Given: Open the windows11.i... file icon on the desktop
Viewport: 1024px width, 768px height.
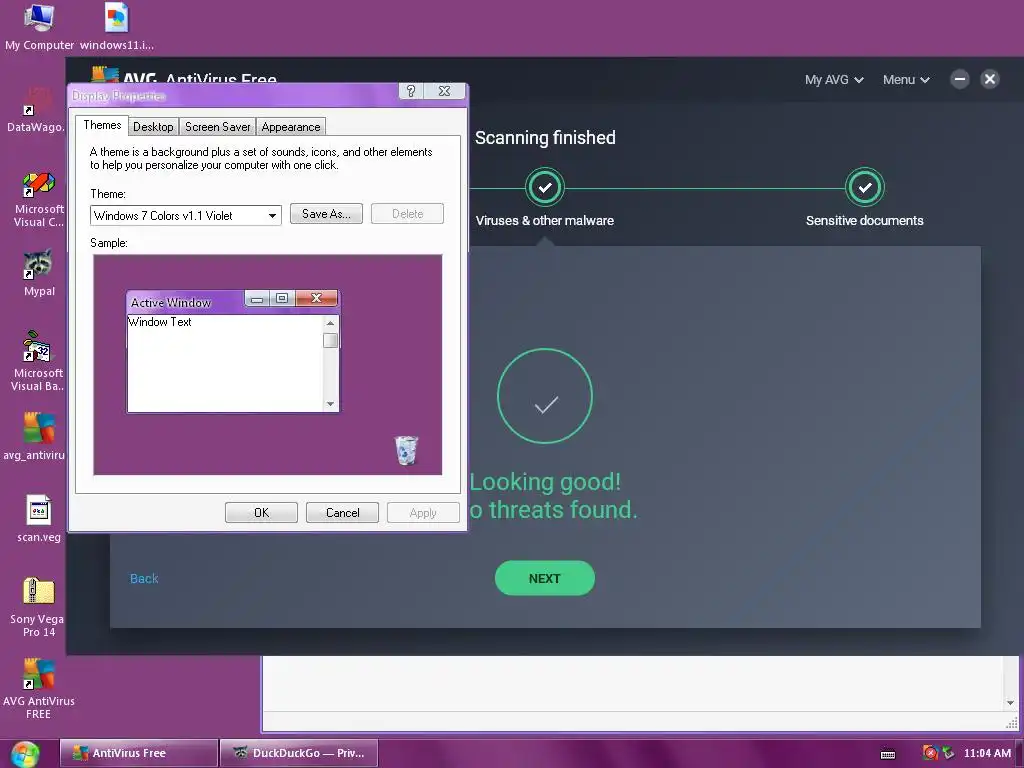Looking at the screenshot, I should (117, 26).
